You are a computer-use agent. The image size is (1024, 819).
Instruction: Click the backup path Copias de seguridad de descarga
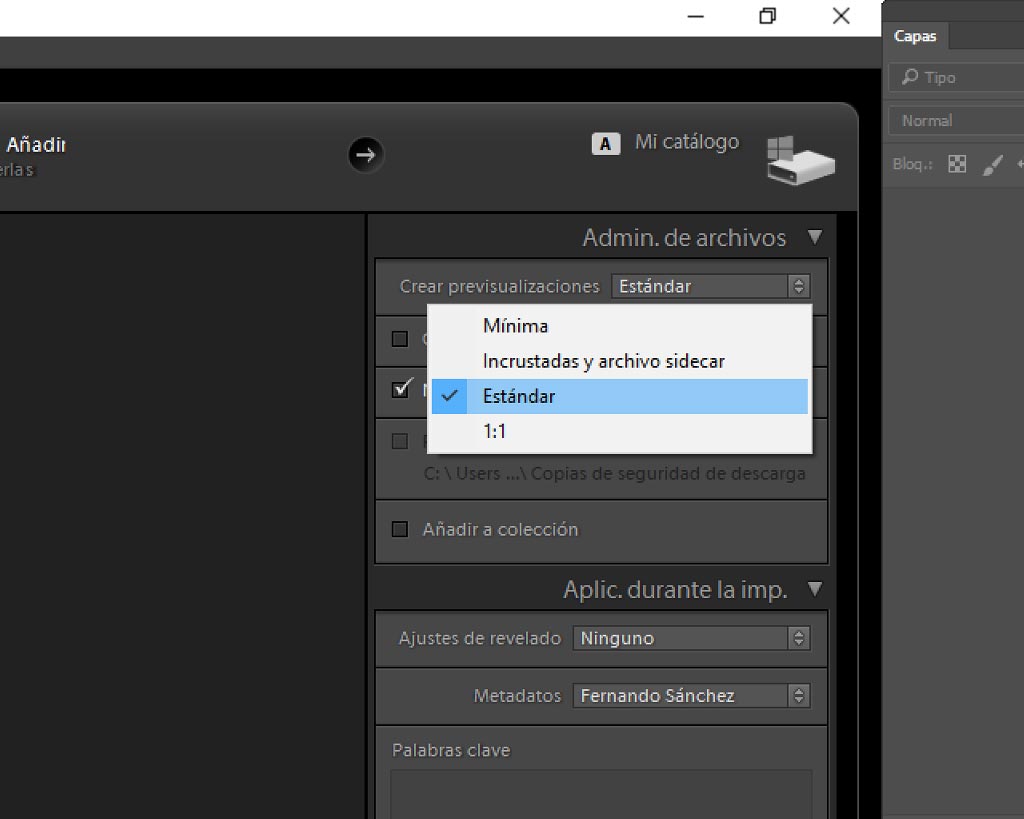(615, 474)
